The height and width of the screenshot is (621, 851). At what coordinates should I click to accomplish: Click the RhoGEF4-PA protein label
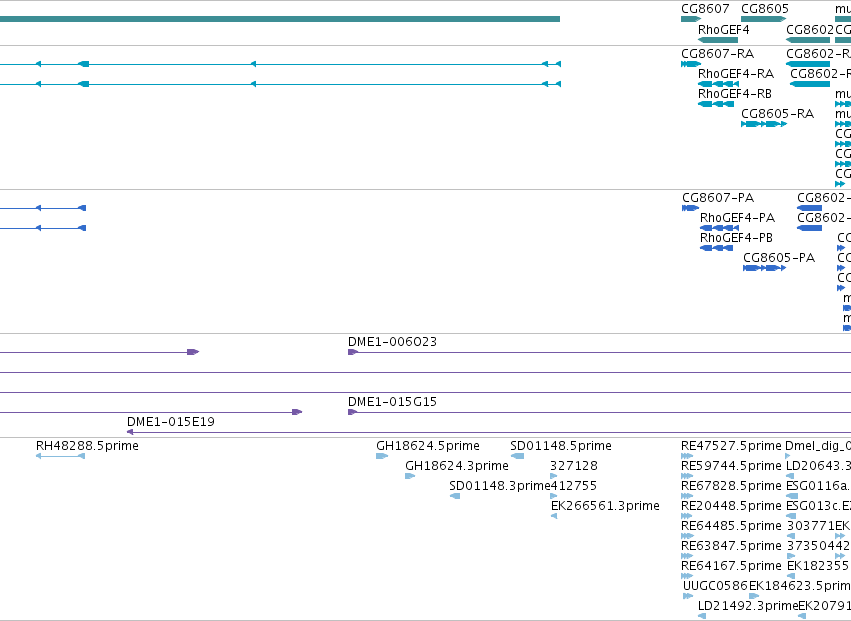coord(737,218)
